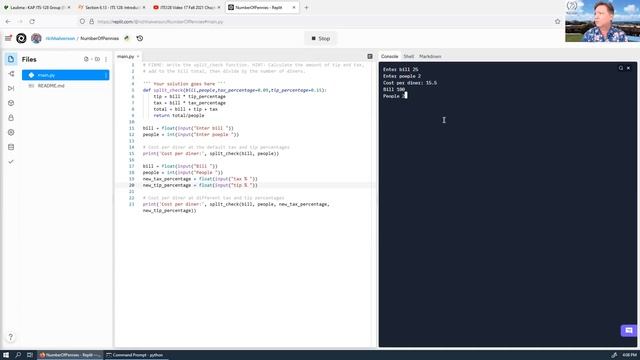The height and width of the screenshot is (360, 640).
Task: Switch to the Console tab
Action: point(389,56)
